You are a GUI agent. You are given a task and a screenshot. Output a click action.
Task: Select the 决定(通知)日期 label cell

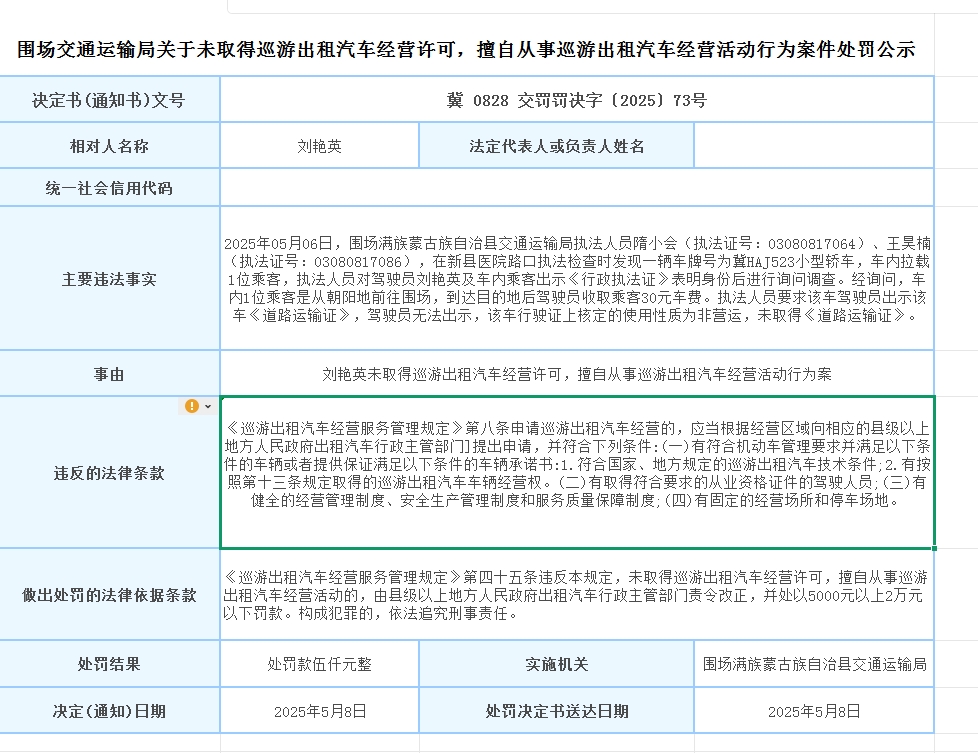point(109,711)
